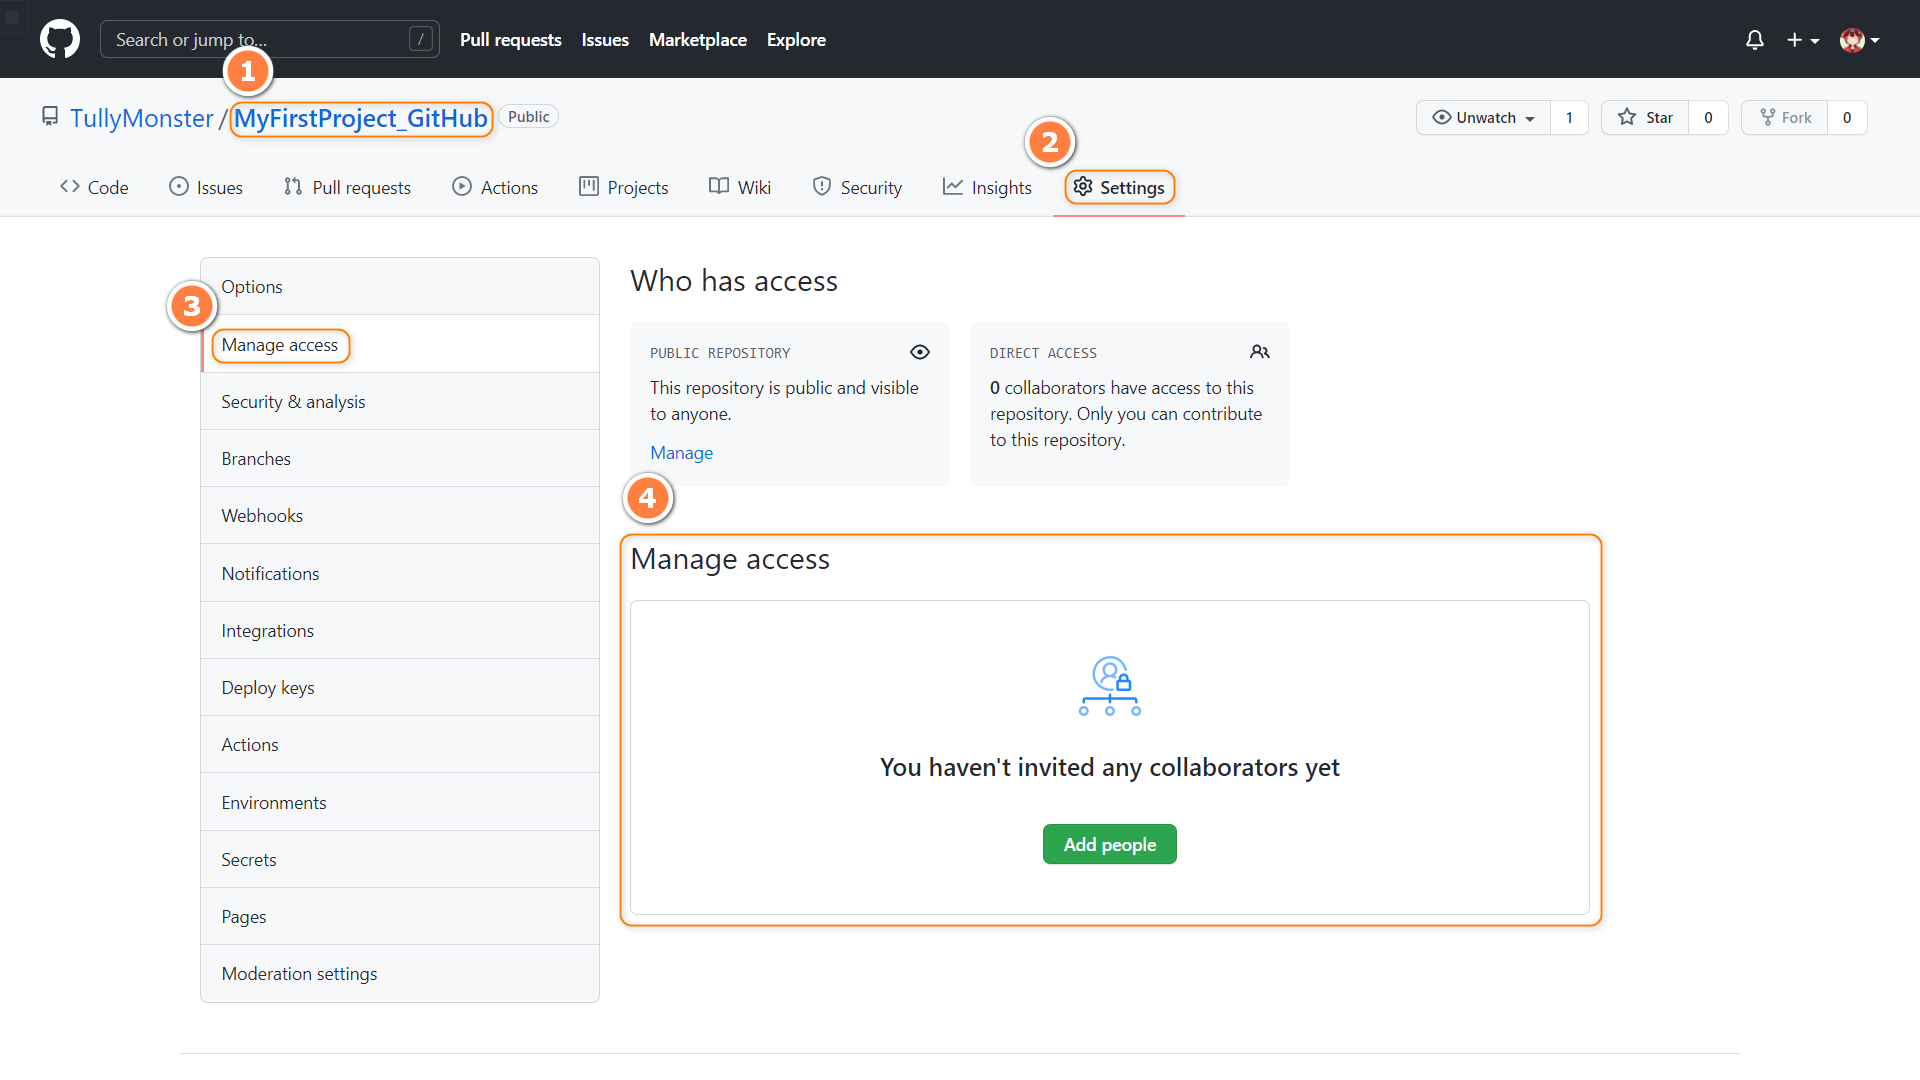Open Moderation settings

pyautogui.click(x=400, y=973)
